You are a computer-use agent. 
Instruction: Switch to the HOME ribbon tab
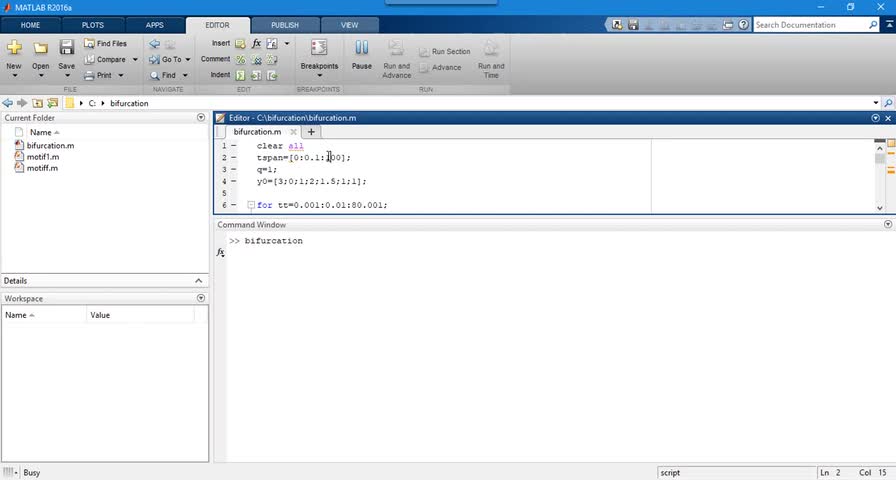click(30, 25)
